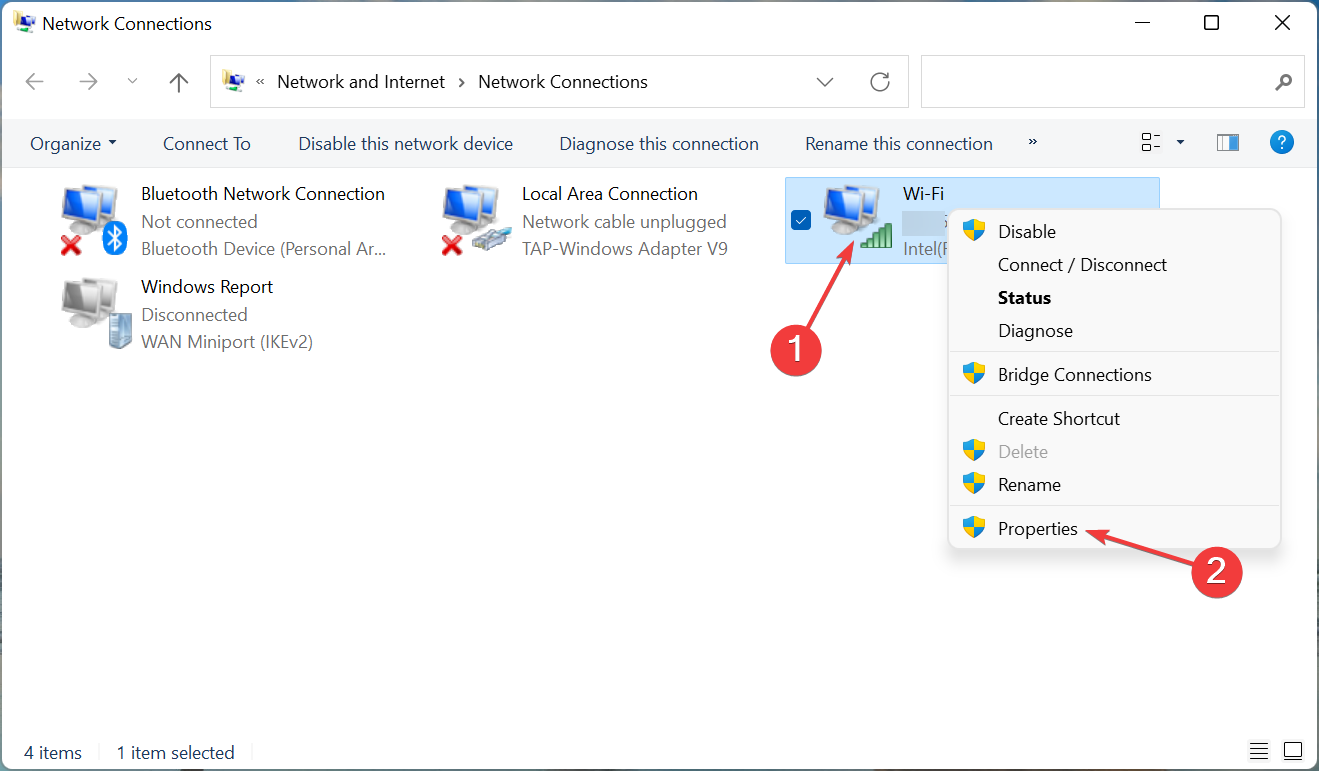The height and width of the screenshot is (771, 1319).
Task: Click the search box field
Action: [1112, 82]
